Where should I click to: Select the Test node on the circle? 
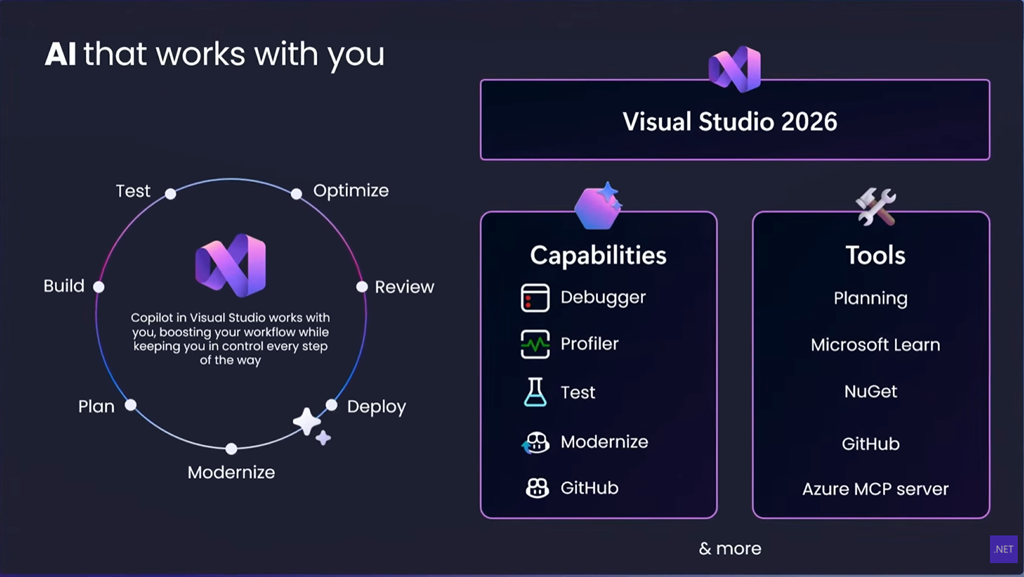[170, 193]
